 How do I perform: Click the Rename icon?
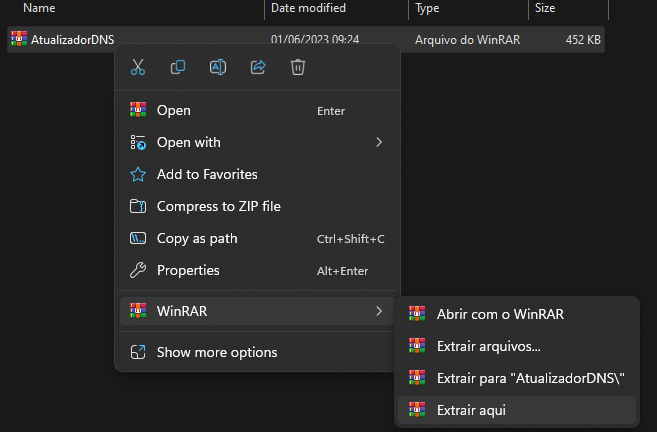[218, 67]
